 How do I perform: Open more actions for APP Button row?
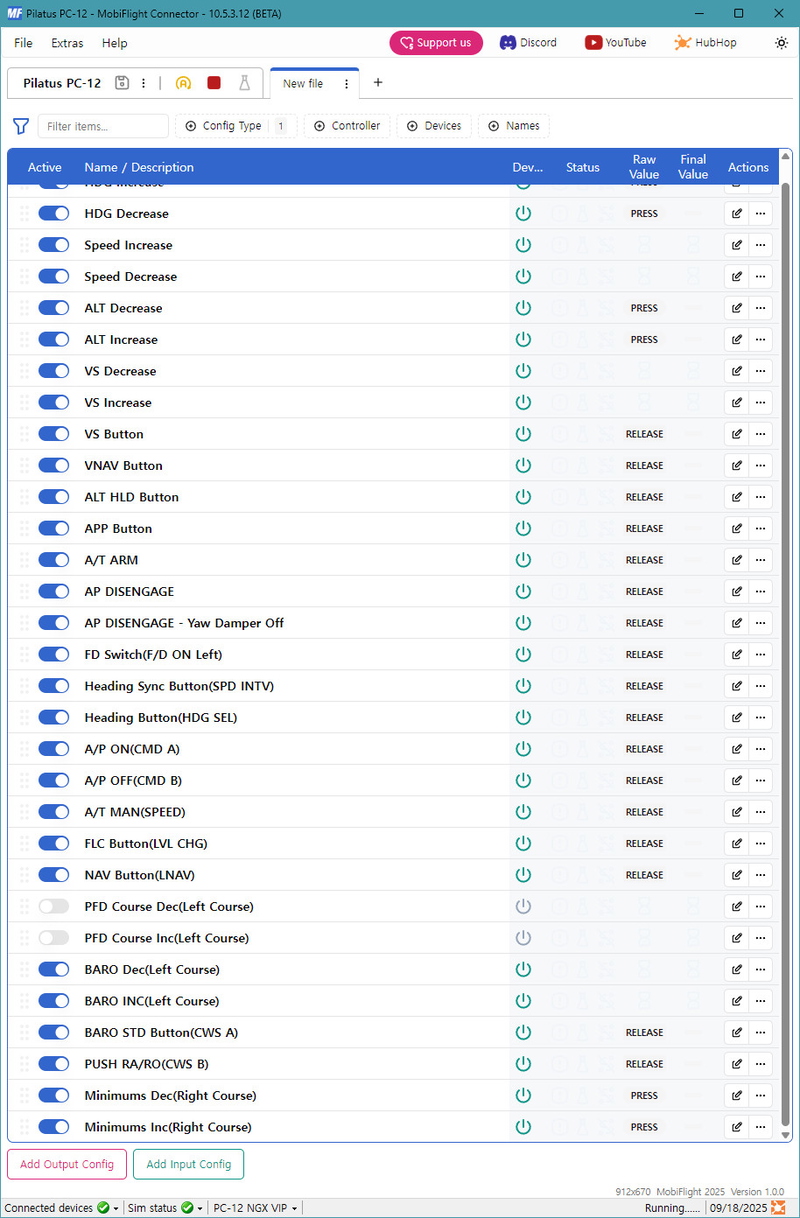point(761,528)
